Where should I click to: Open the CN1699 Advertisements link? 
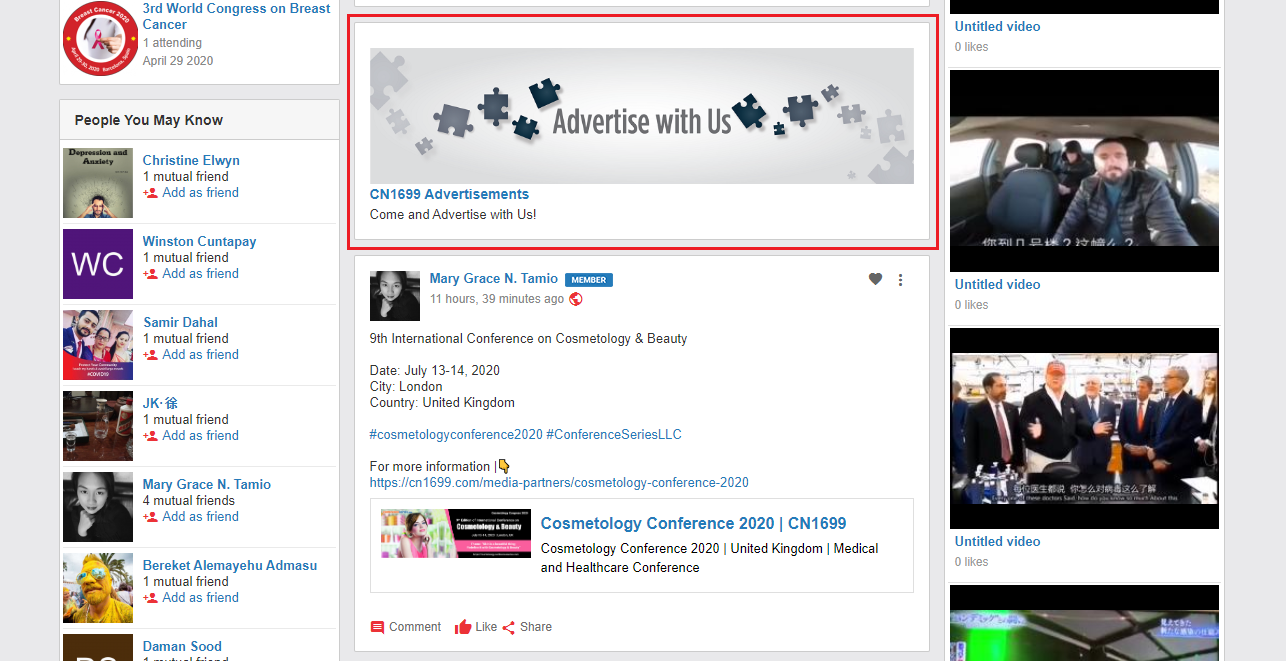click(449, 194)
